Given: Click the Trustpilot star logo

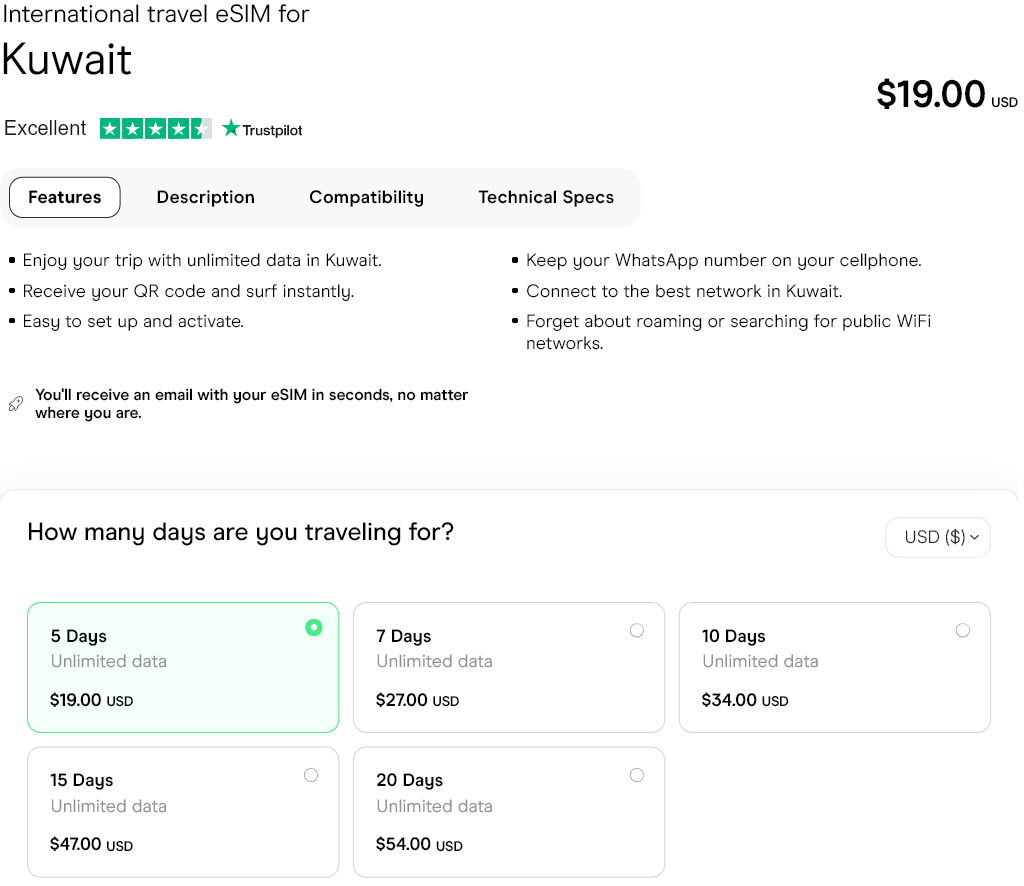Looking at the screenshot, I should (262, 129).
